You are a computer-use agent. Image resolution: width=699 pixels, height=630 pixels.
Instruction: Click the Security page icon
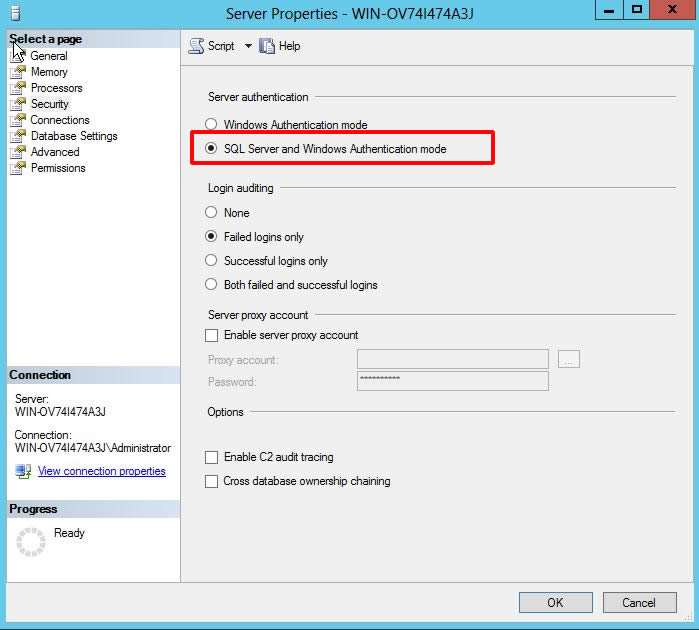[18, 104]
